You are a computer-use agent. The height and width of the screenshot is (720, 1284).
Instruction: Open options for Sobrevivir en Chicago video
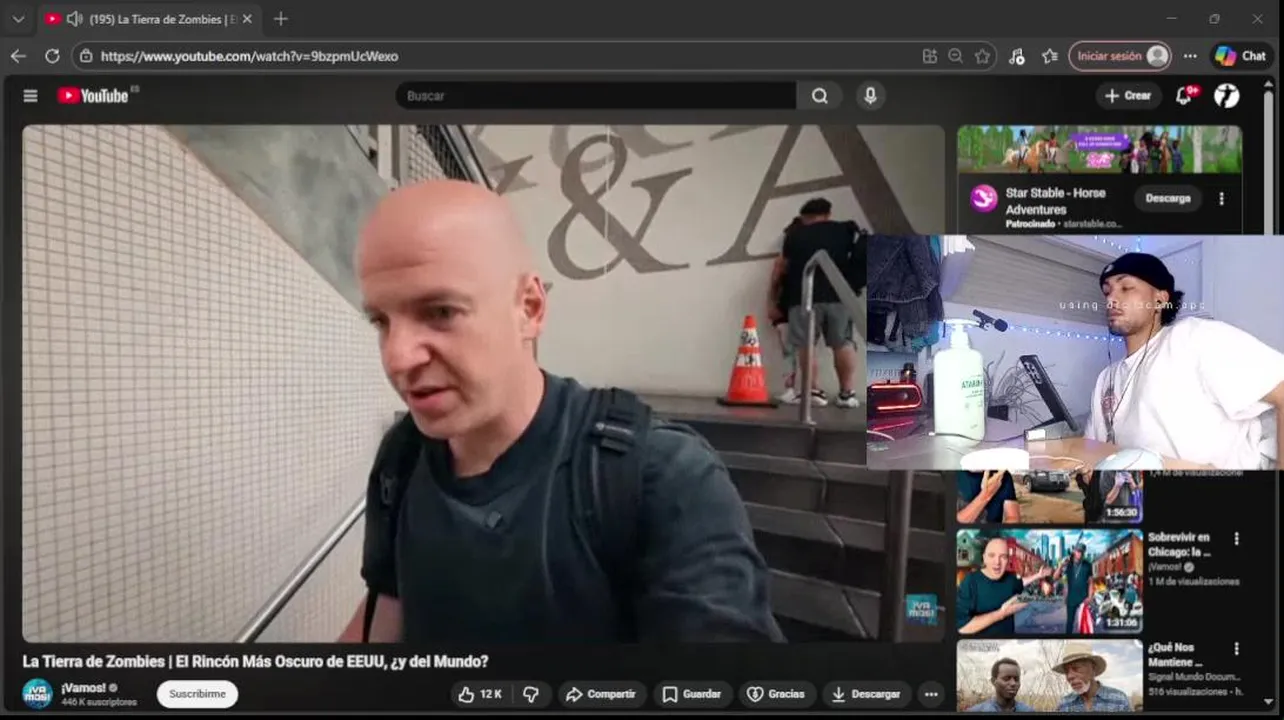pos(1236,538)
